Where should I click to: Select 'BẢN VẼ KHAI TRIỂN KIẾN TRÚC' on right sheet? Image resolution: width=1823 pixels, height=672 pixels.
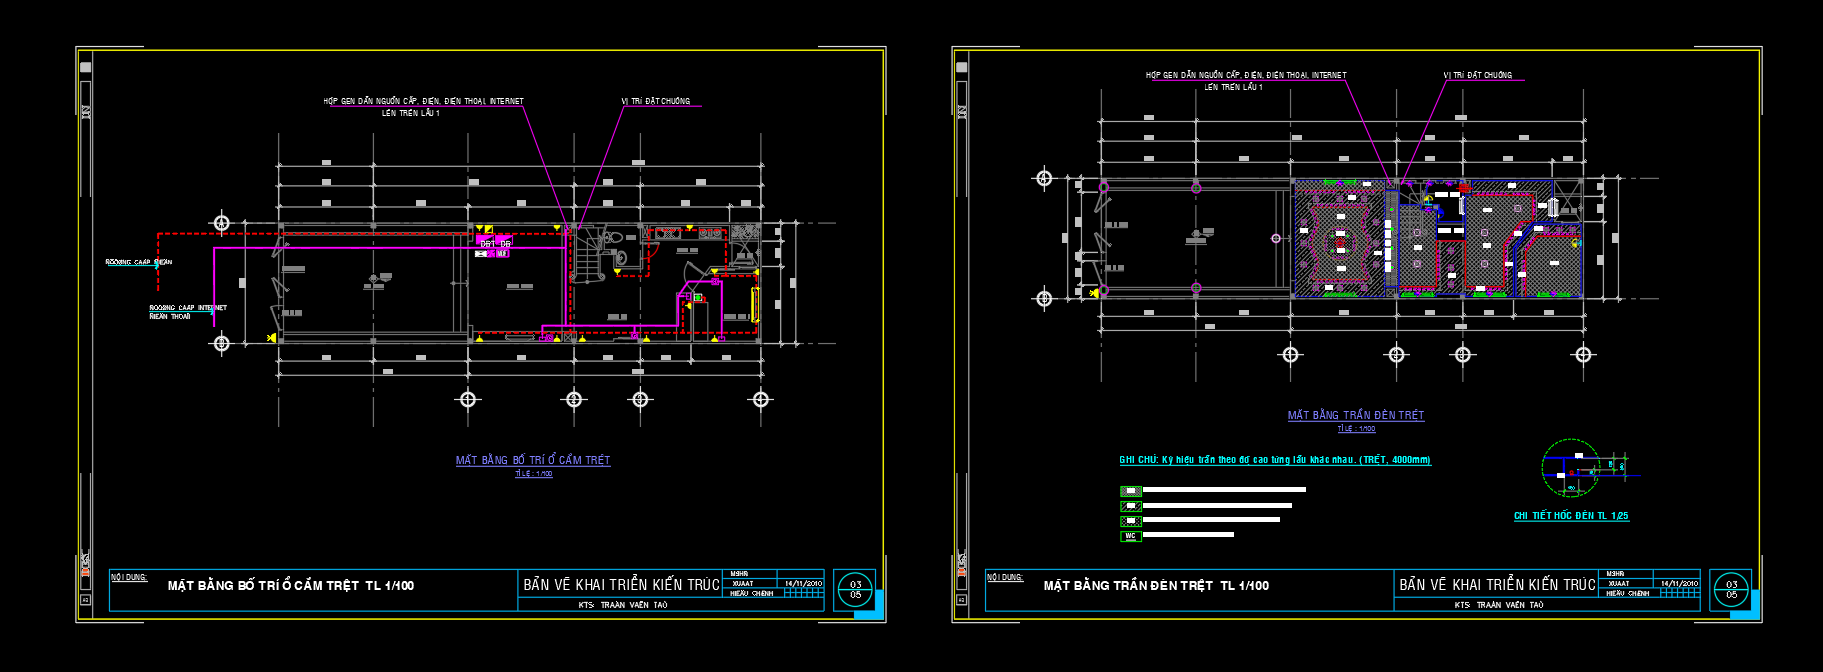[1497, 585]
